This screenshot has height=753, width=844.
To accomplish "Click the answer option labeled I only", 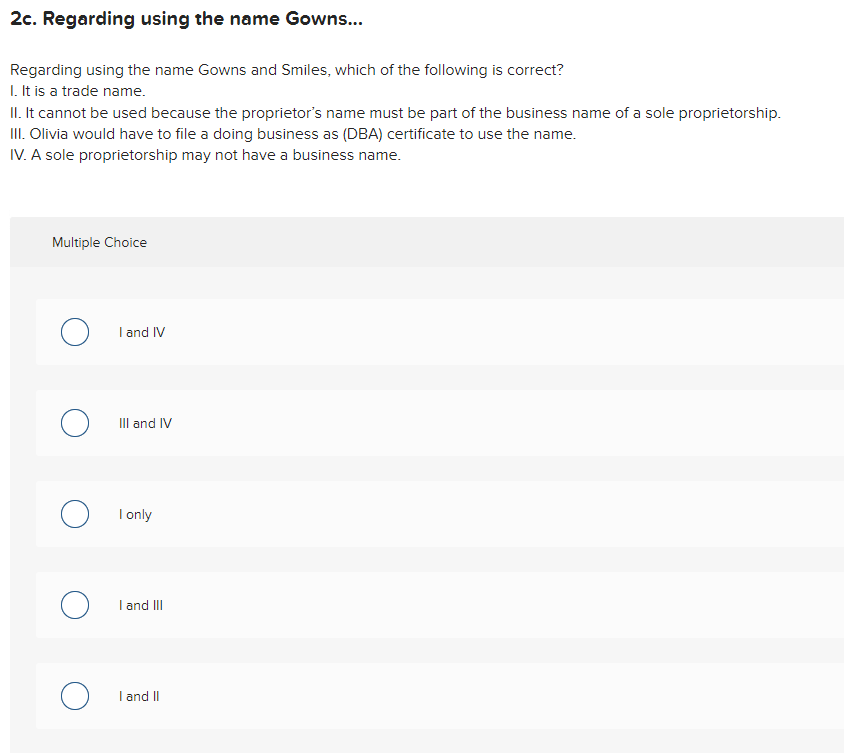I will pos(135,513).
